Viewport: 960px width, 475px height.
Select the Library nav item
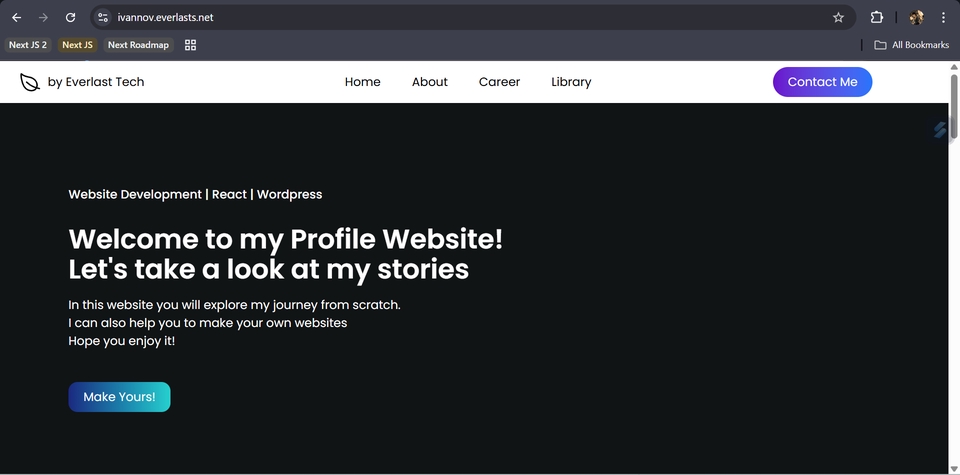coord(571,82)
